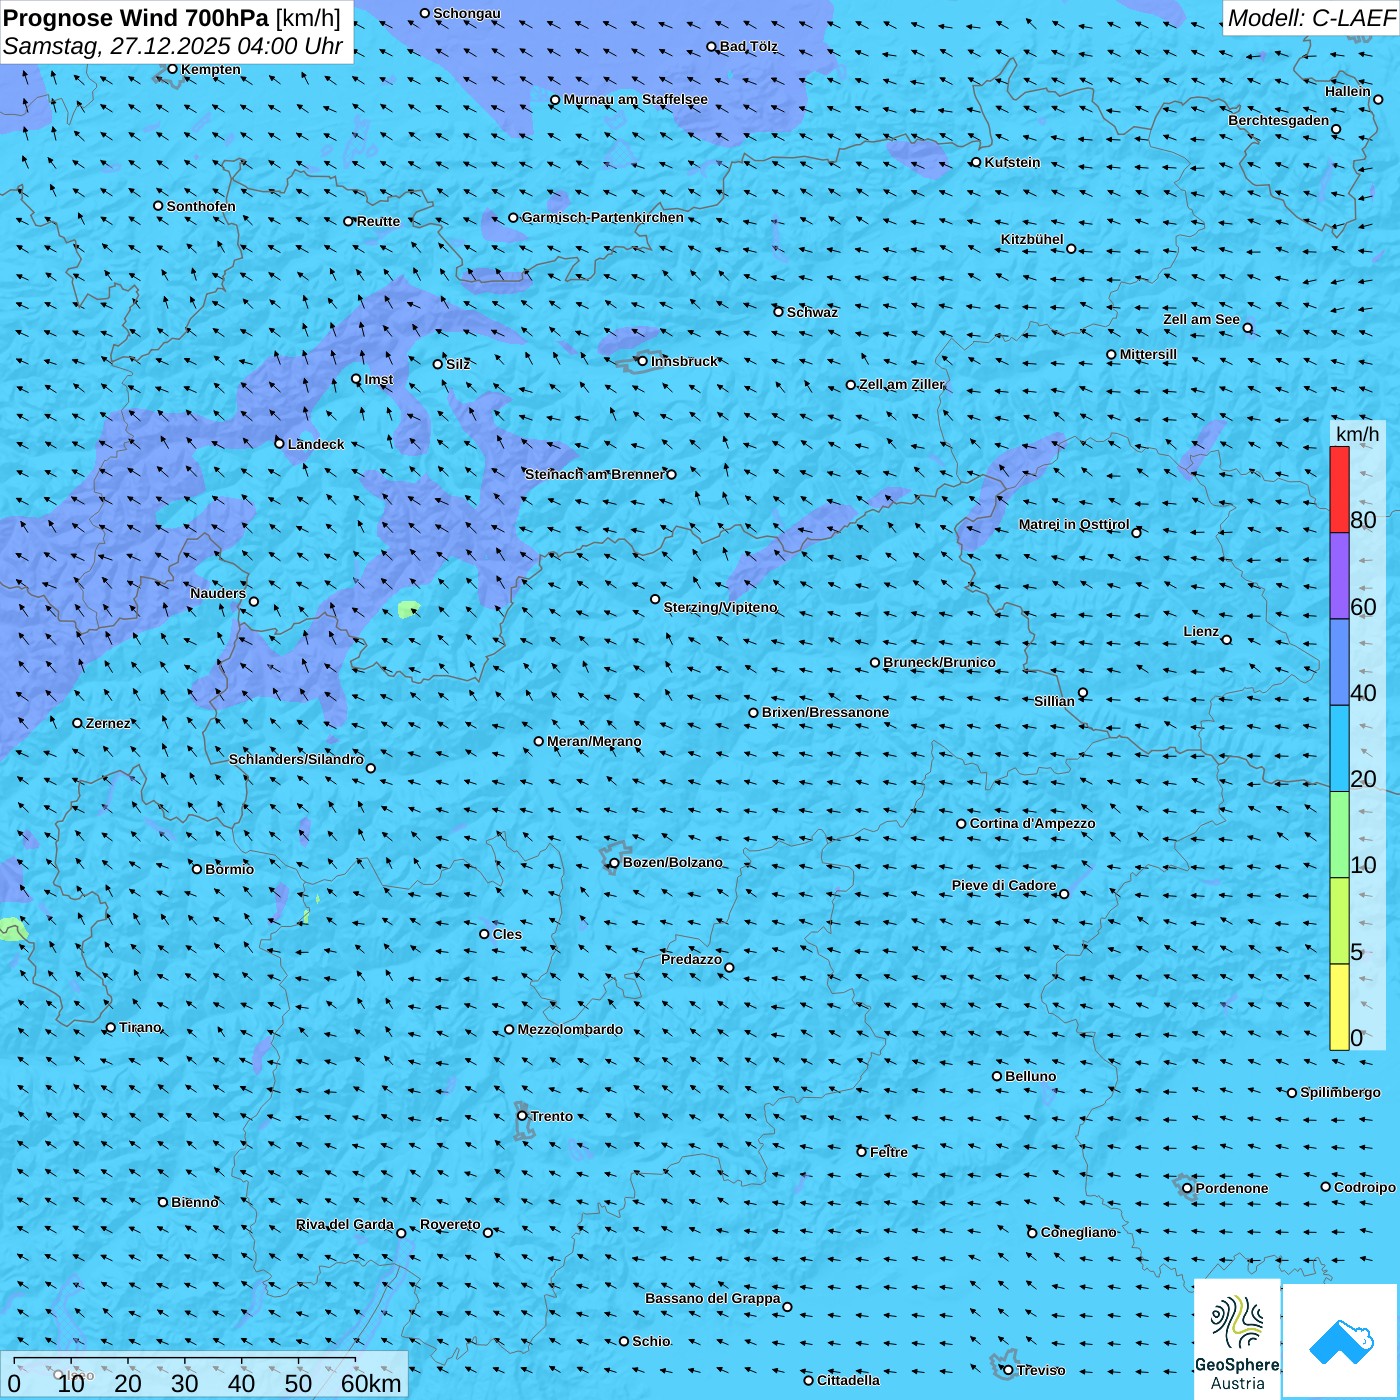
Task: Click the 'Innsbruck' label
Action: (684, 361)
